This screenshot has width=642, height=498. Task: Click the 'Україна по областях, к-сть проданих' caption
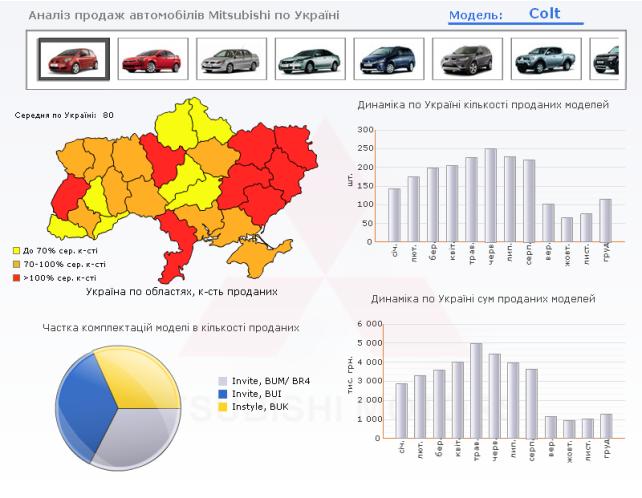click(182, 292)
